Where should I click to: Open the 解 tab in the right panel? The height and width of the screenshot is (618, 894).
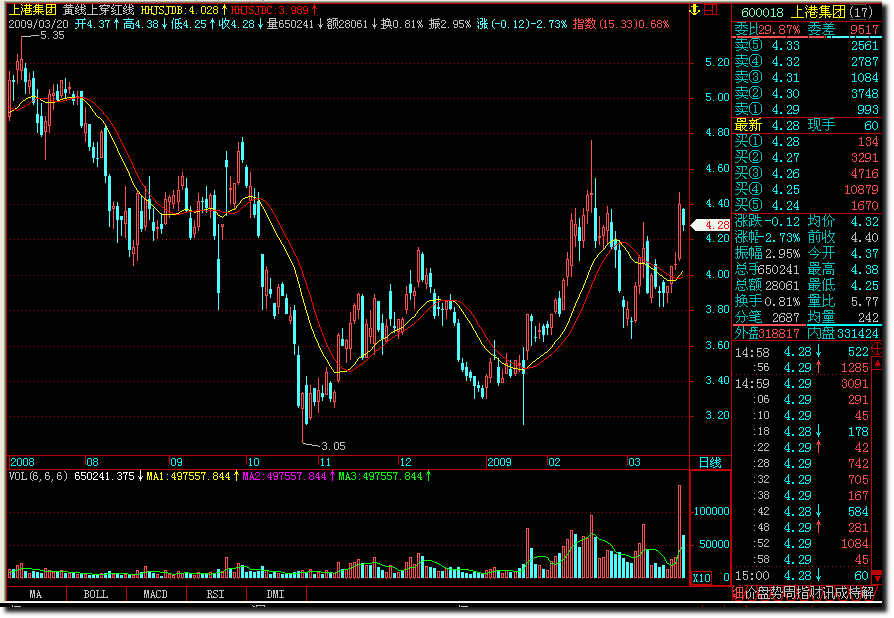(868, 593)
